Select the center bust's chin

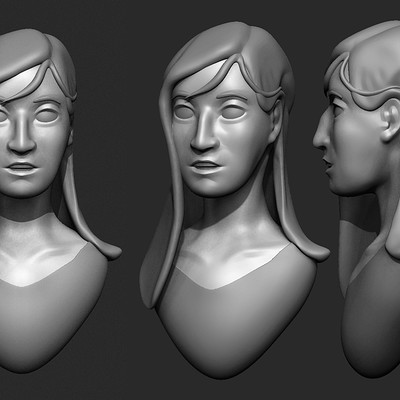[x=208, y=187]
